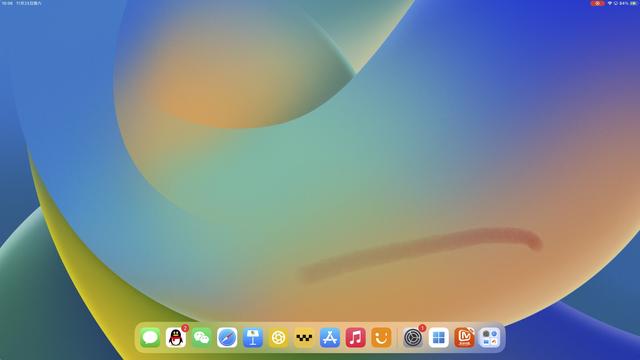The width and height of the screenshot is (640, 360).
Task: Open the Safari browser
Action: (227, 338)
